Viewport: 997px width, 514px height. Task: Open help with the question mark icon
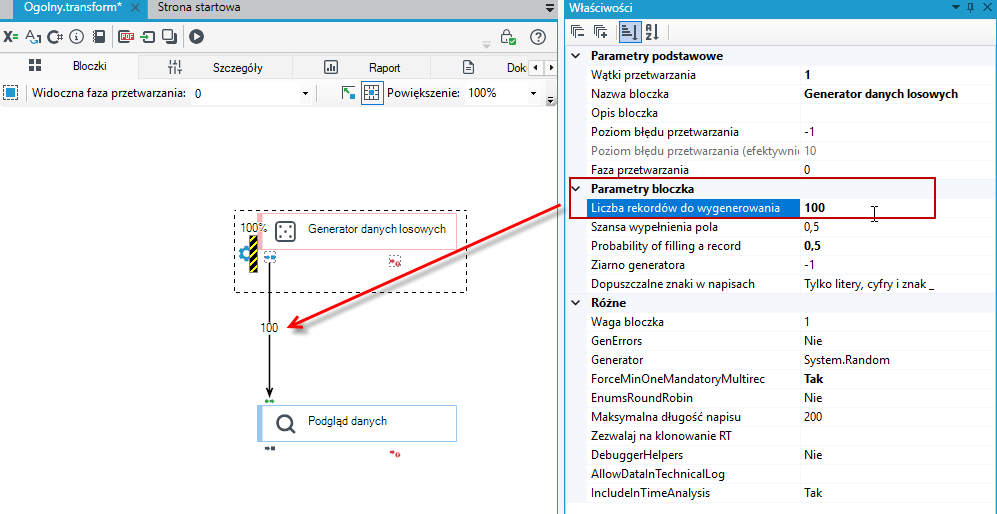point(538,37)
